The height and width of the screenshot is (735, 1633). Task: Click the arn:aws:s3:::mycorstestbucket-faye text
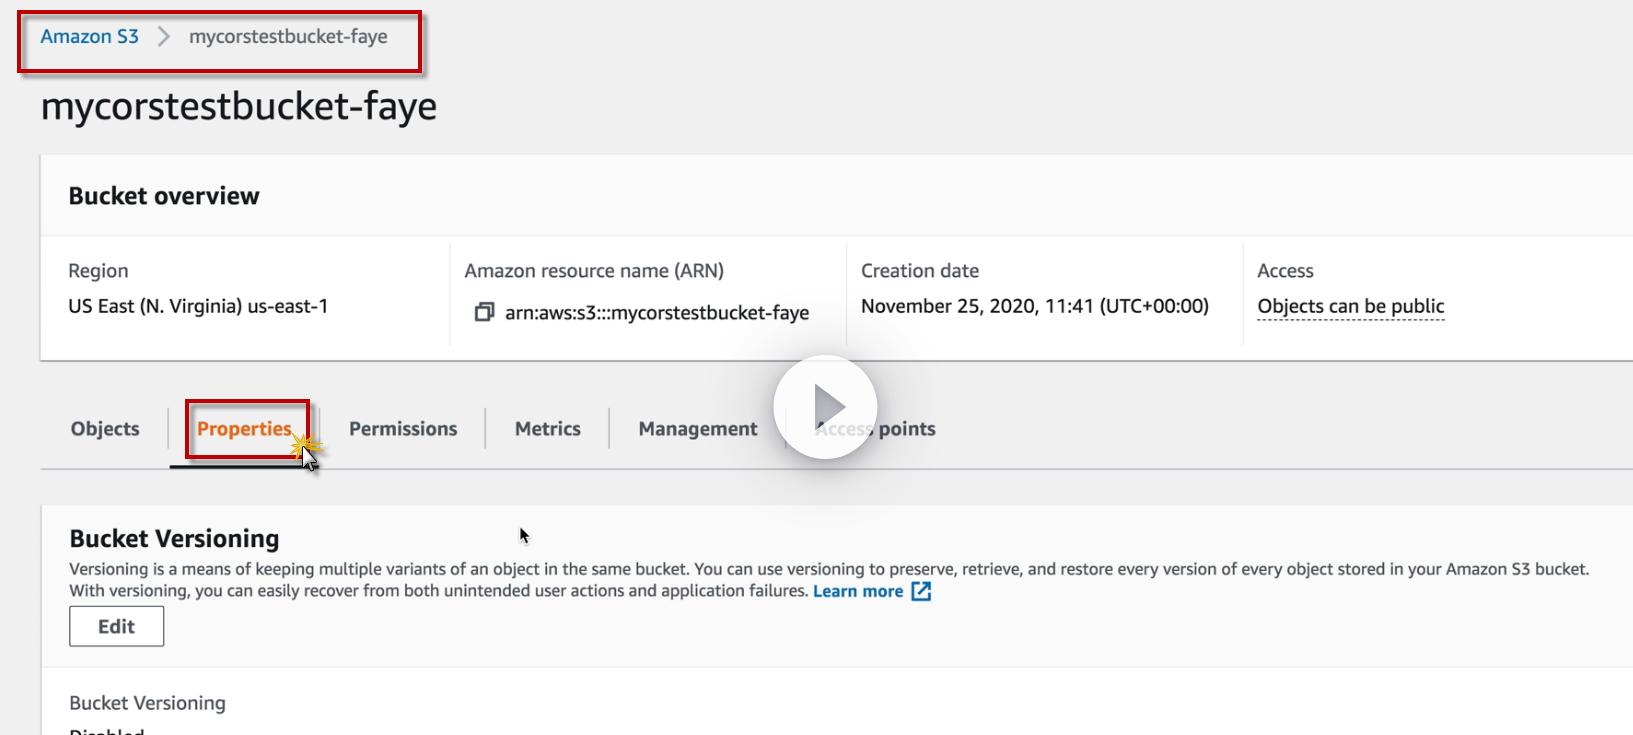tap(657, 313)
